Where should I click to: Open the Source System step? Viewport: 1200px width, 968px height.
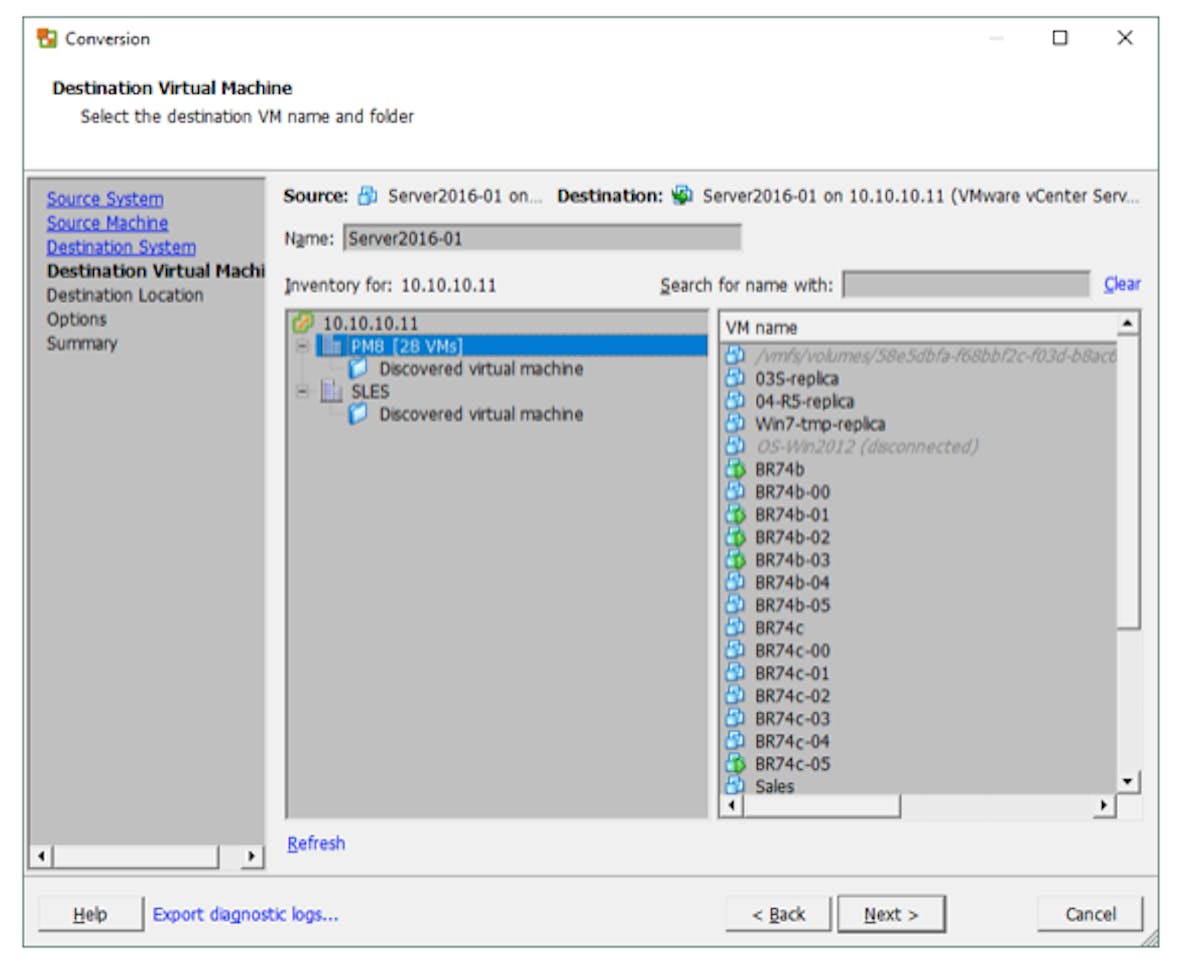point(105,199)
